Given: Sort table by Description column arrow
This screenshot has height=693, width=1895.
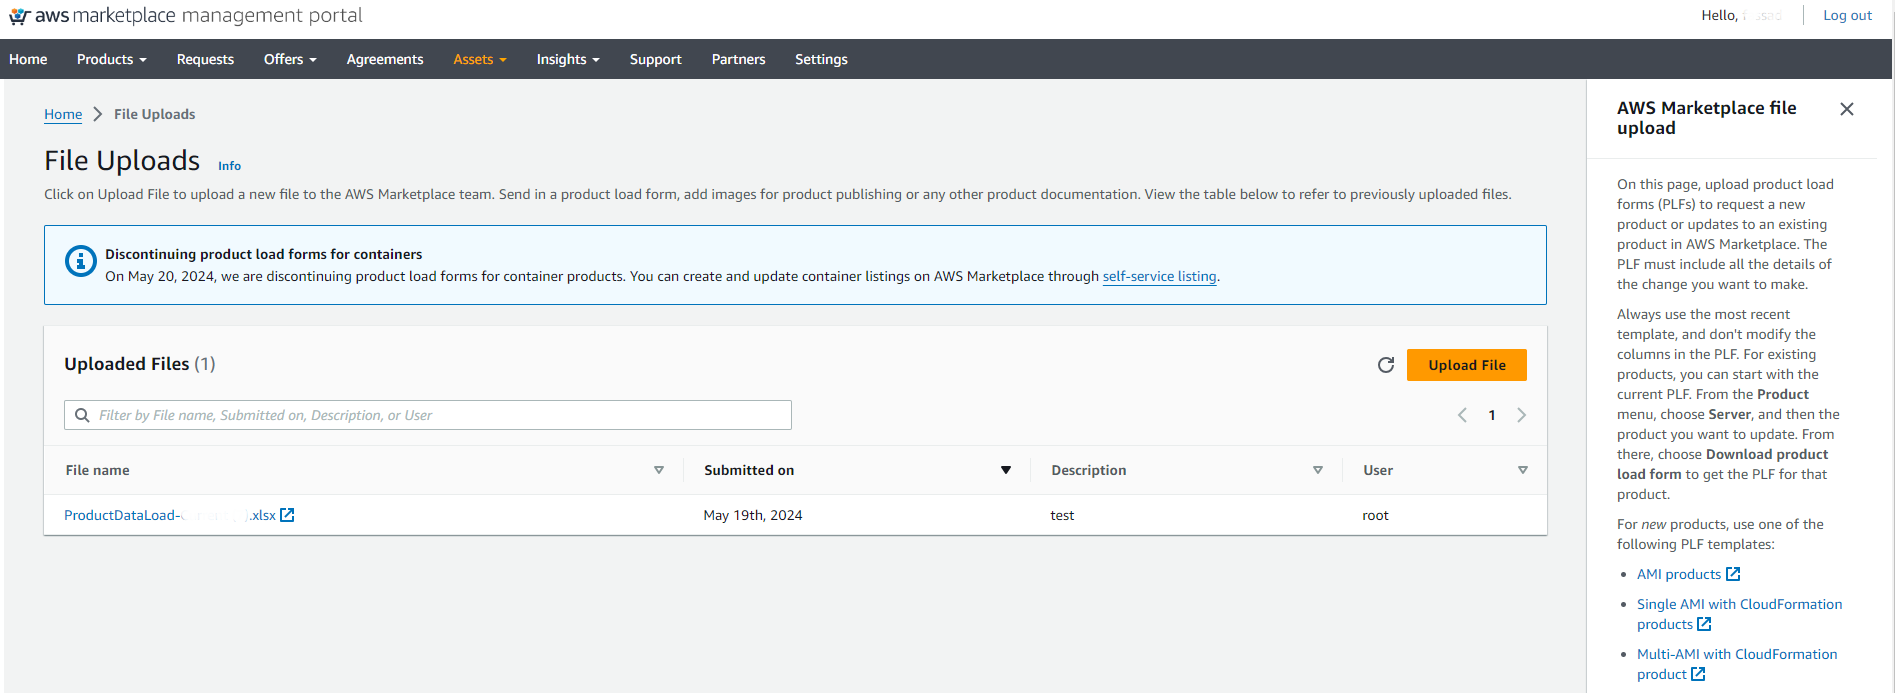Looking at the screenshot, I should [1318, 470].
